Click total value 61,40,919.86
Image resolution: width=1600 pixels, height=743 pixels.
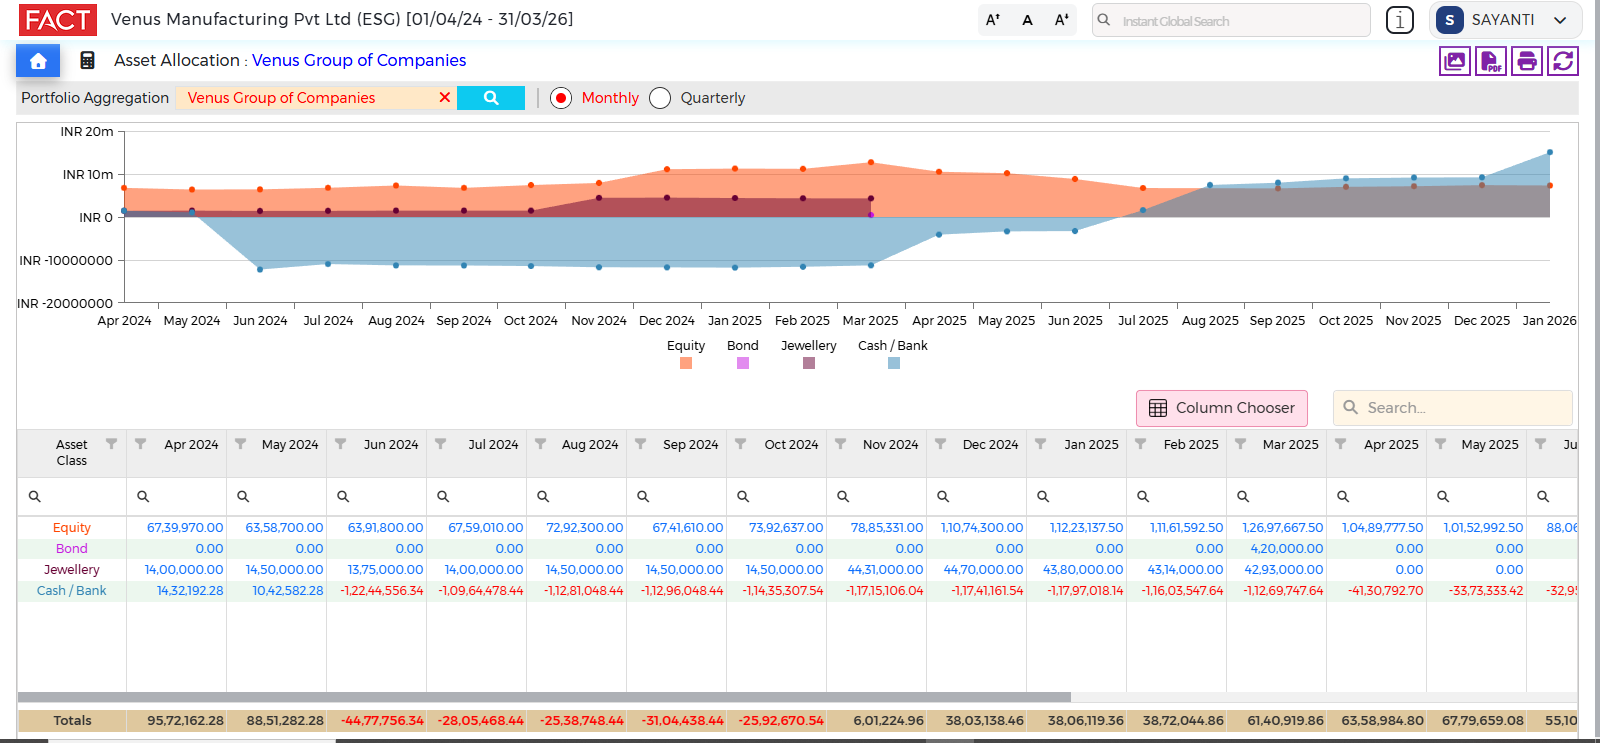pos(1286,721)
